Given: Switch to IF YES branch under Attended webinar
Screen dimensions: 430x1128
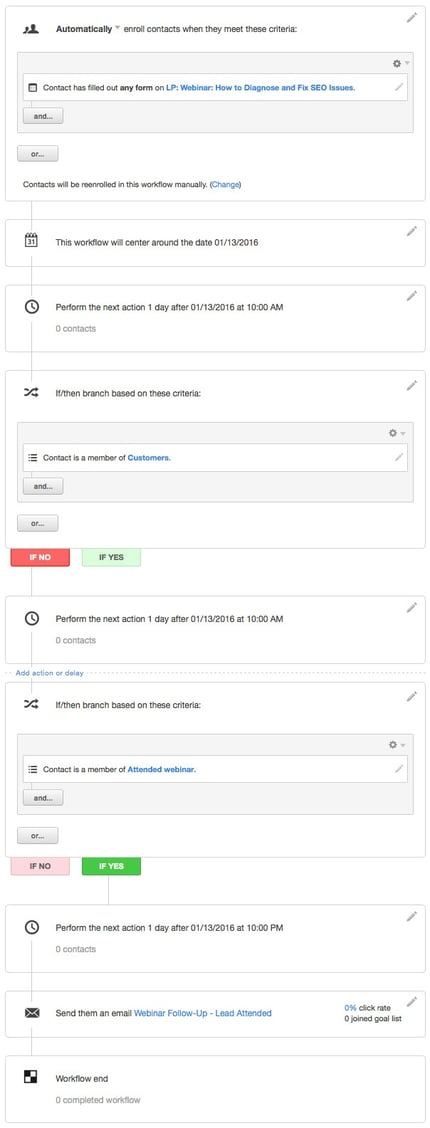Looking at the screenshot, I should [x=111, y=866].
